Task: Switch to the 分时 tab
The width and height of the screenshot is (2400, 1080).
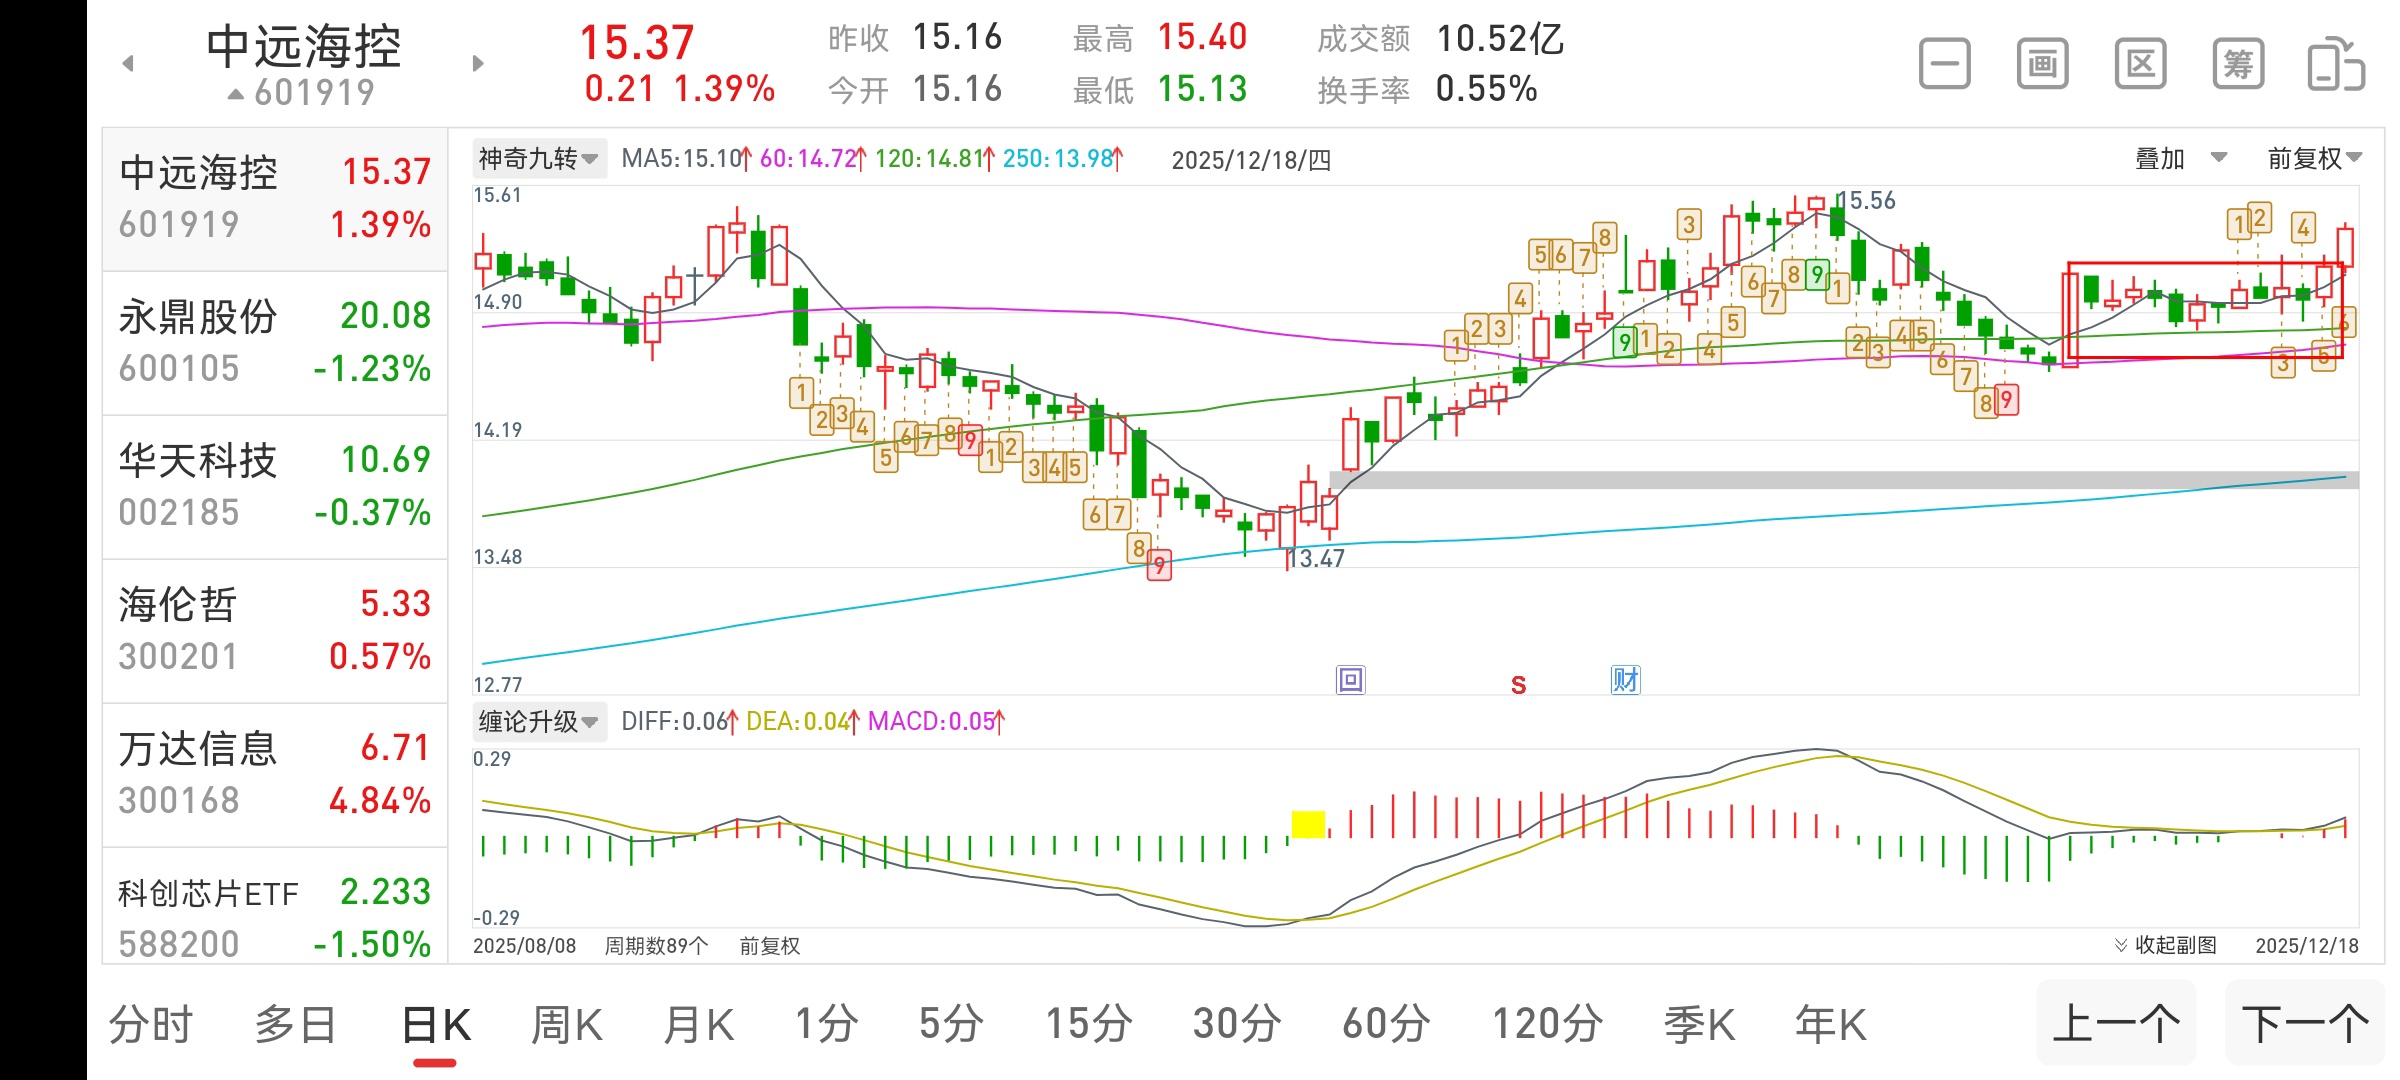Action: click(x=150, y=1025)
